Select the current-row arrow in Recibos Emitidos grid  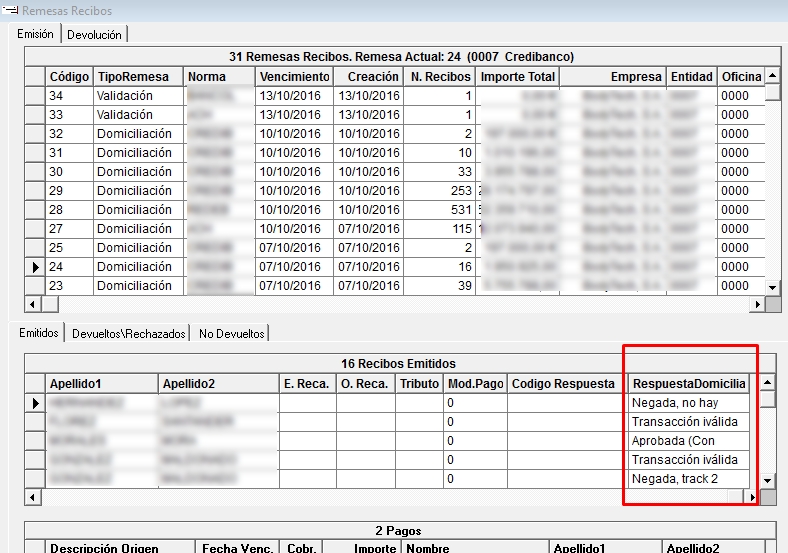click(35, 403)
